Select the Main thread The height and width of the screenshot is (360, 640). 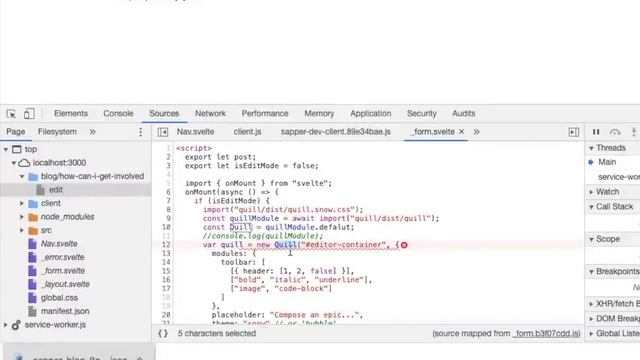click(x=607, y=162)
